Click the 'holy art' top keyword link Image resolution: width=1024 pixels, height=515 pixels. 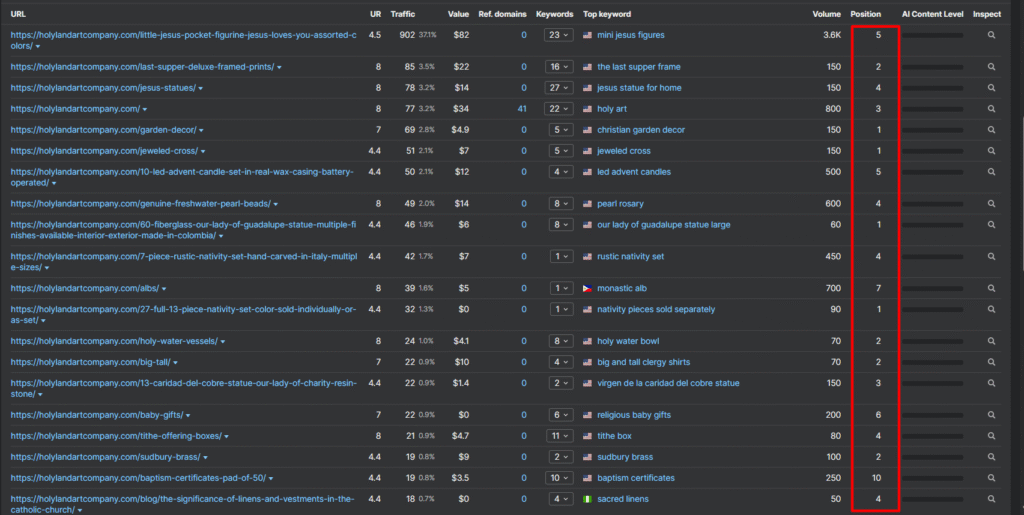[613, 109]
